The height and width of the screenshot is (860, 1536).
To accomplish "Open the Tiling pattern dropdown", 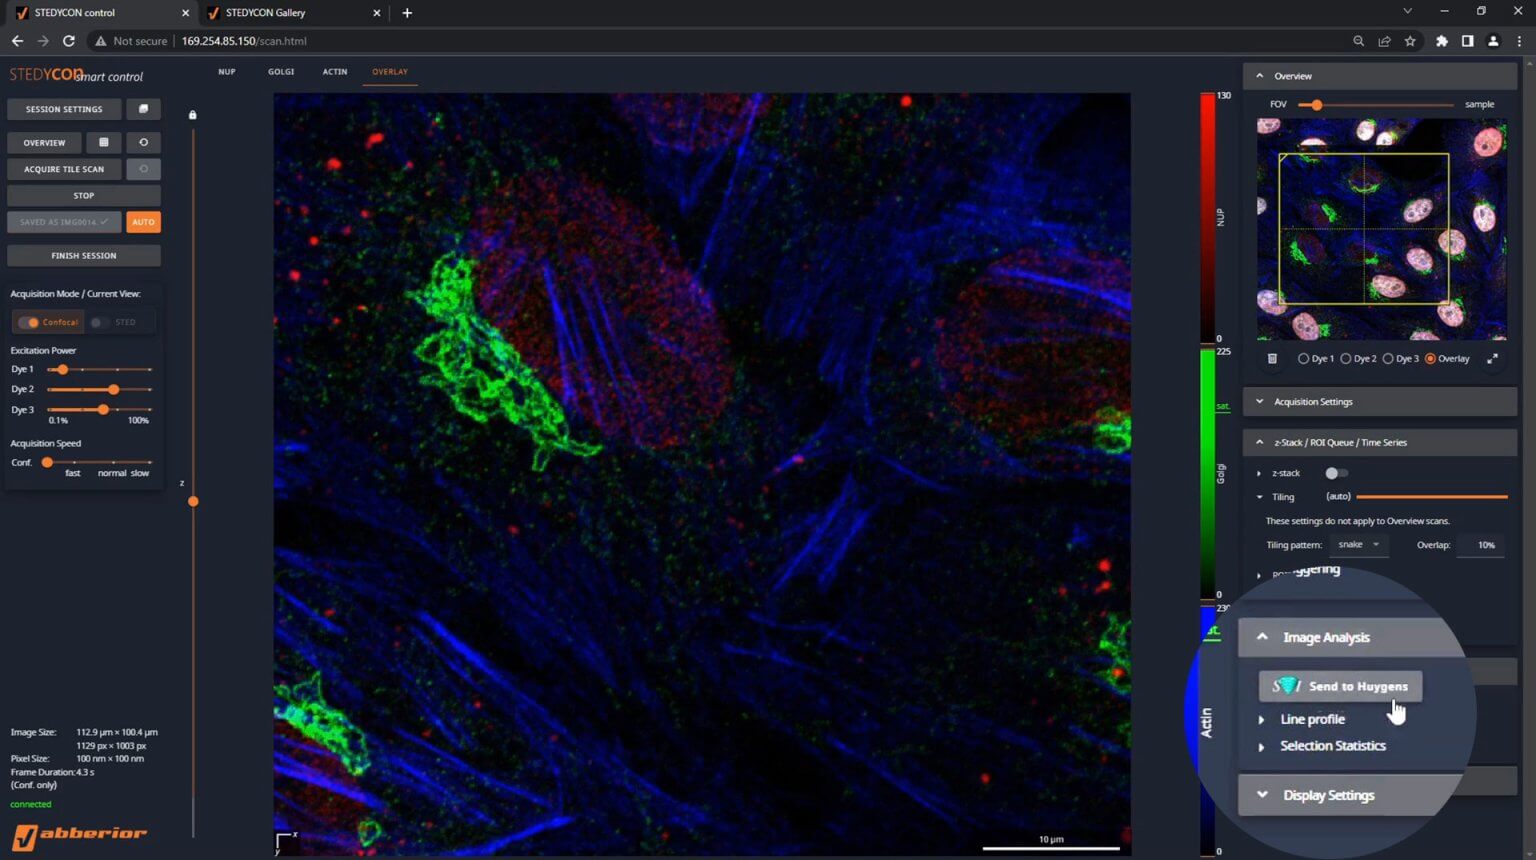I will [x=1358, y=545].
